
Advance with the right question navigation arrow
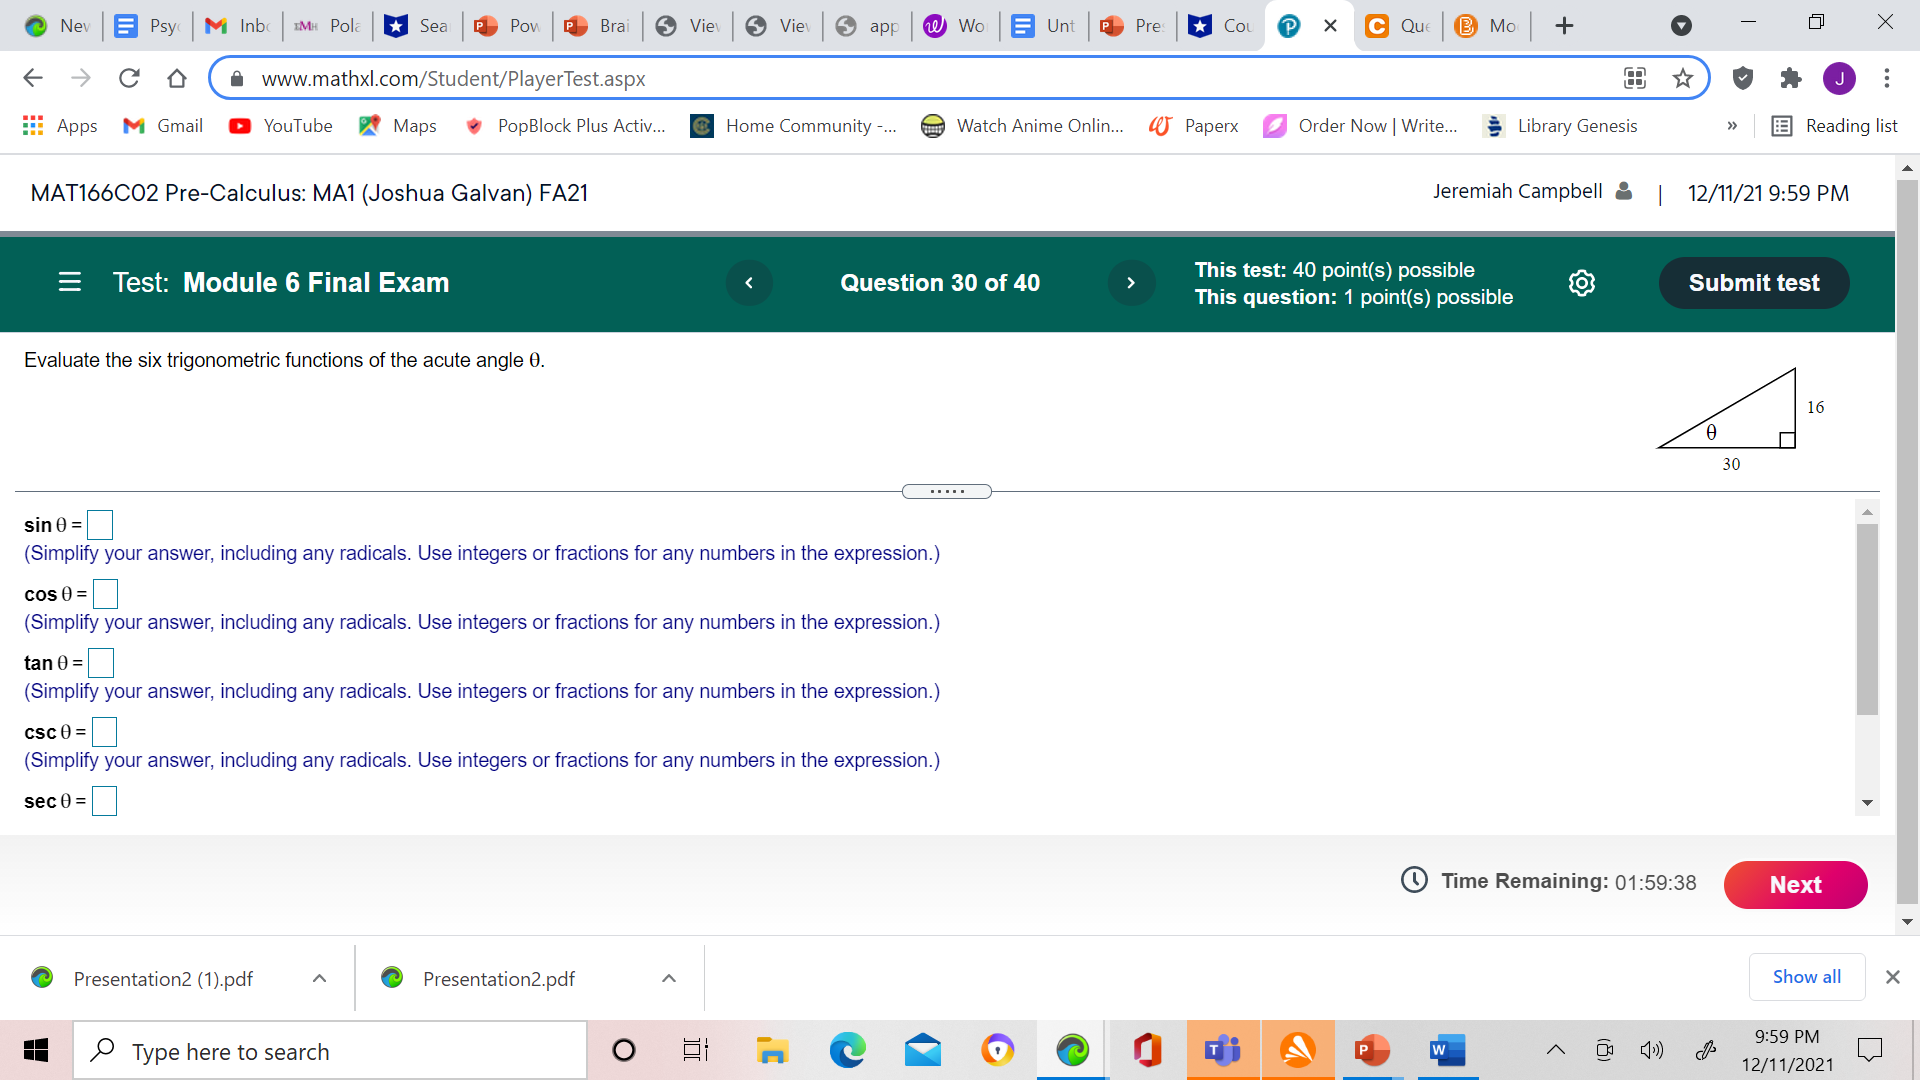(x=1131, y=283)
